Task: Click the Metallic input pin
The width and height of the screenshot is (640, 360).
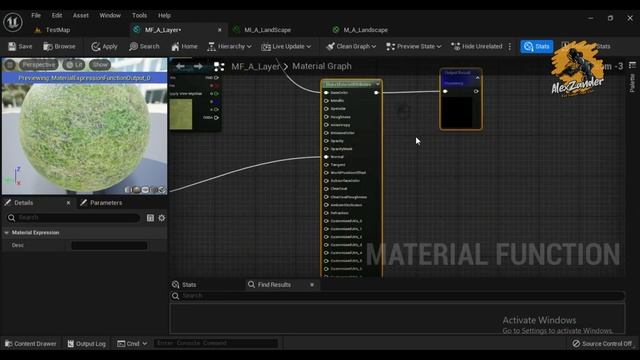Action: tap(326, 100)
